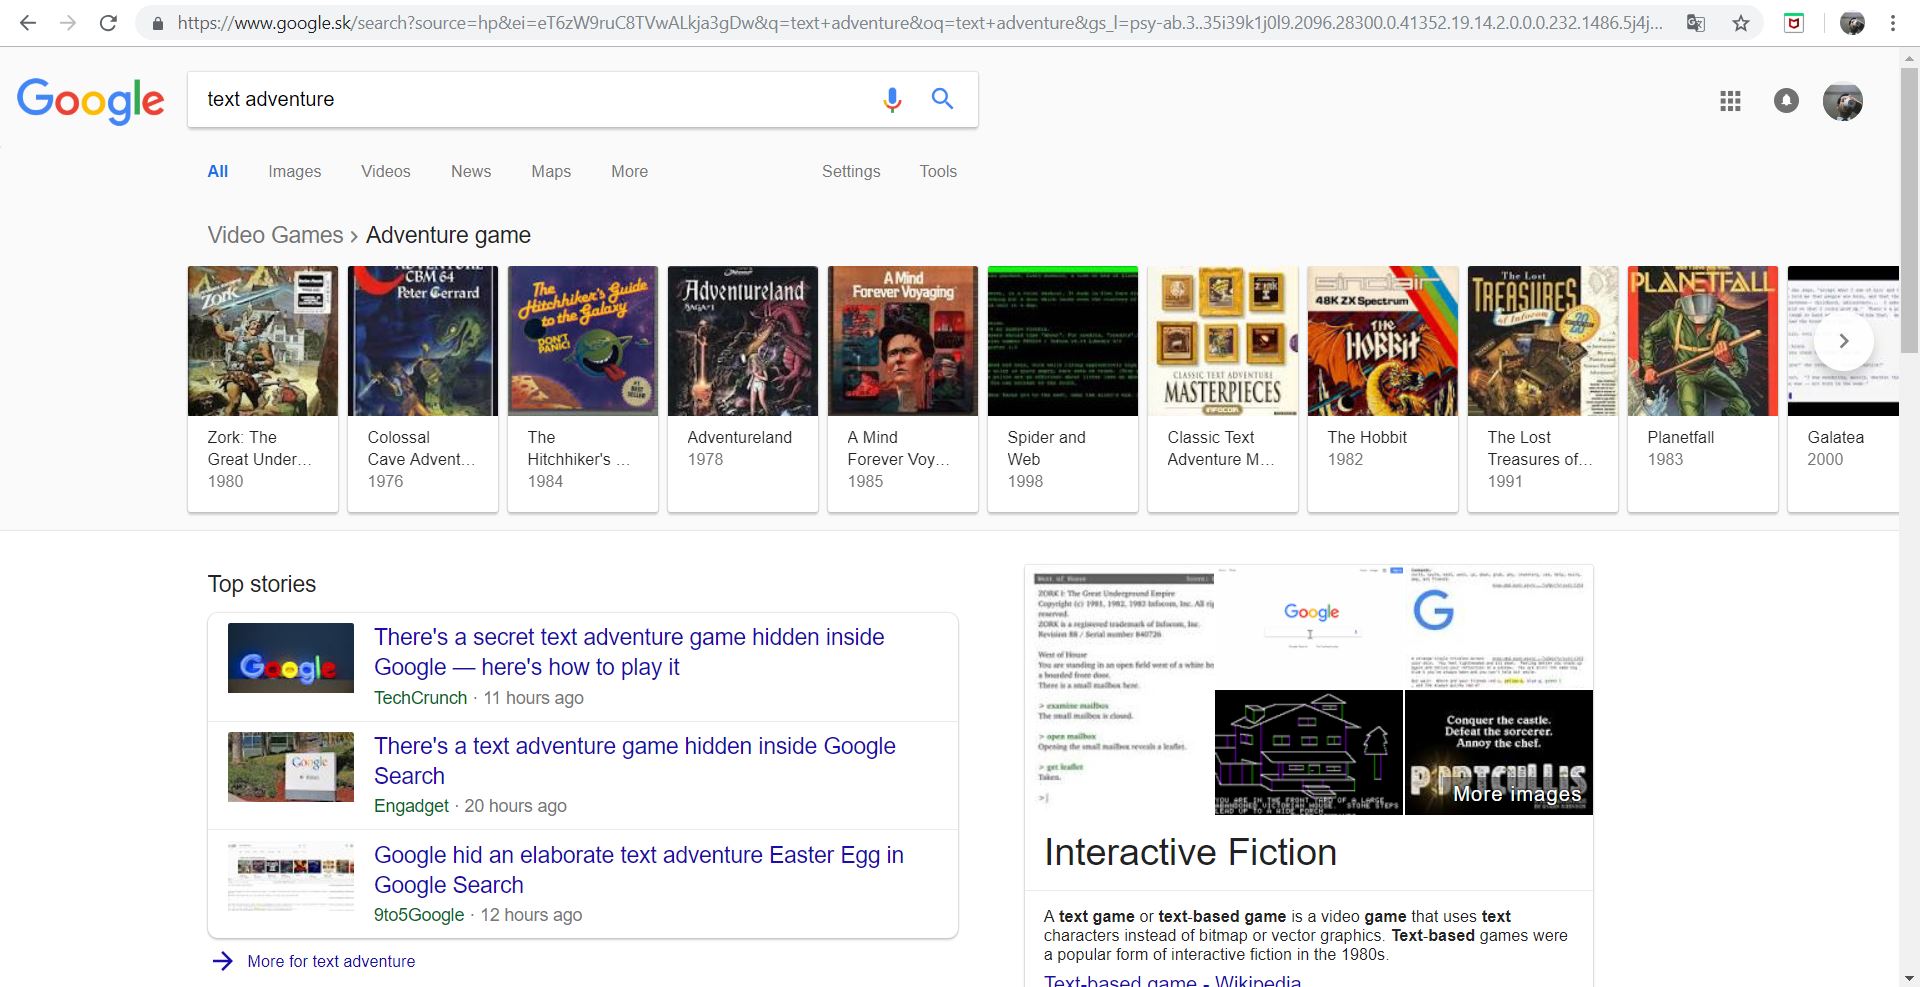Switch to the Maps tab
The height and width of the screenshot is (987, 1920).
[x=551, y=171]
